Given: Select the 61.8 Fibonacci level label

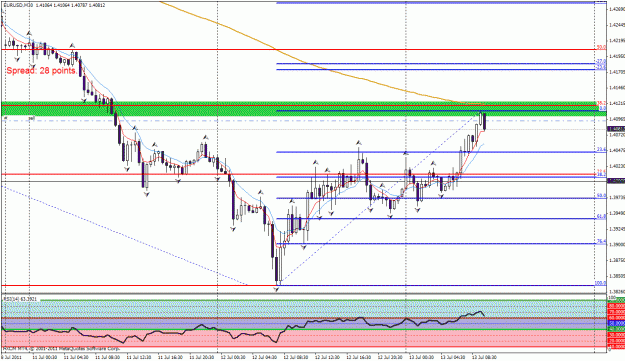Looking at the screenshot, I should click(x=601, y=216).
